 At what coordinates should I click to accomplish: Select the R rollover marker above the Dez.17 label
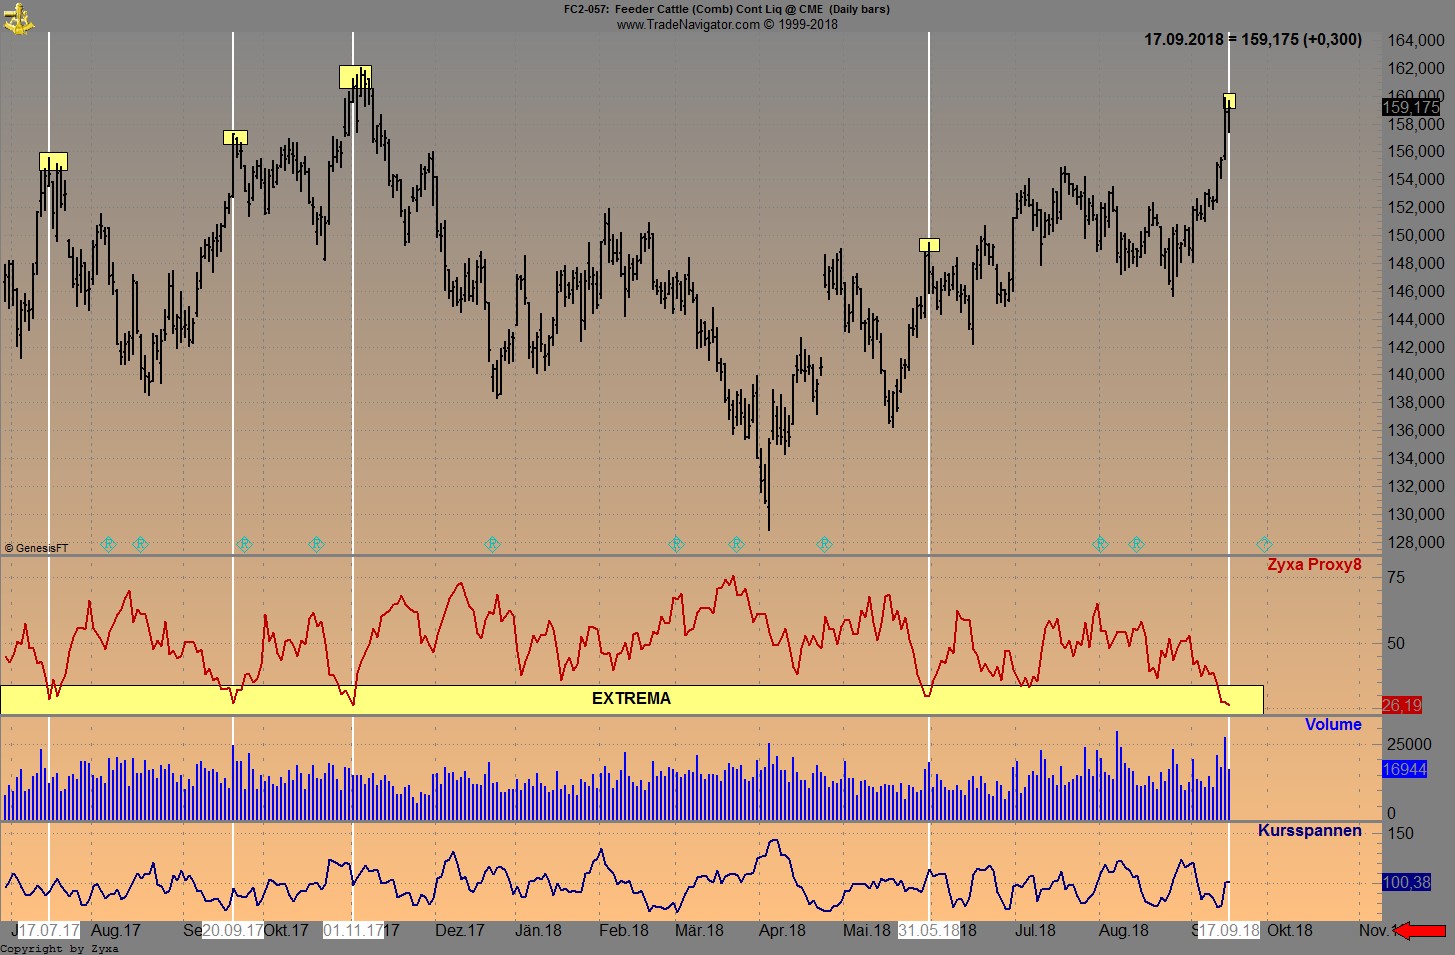coord(492,544)
